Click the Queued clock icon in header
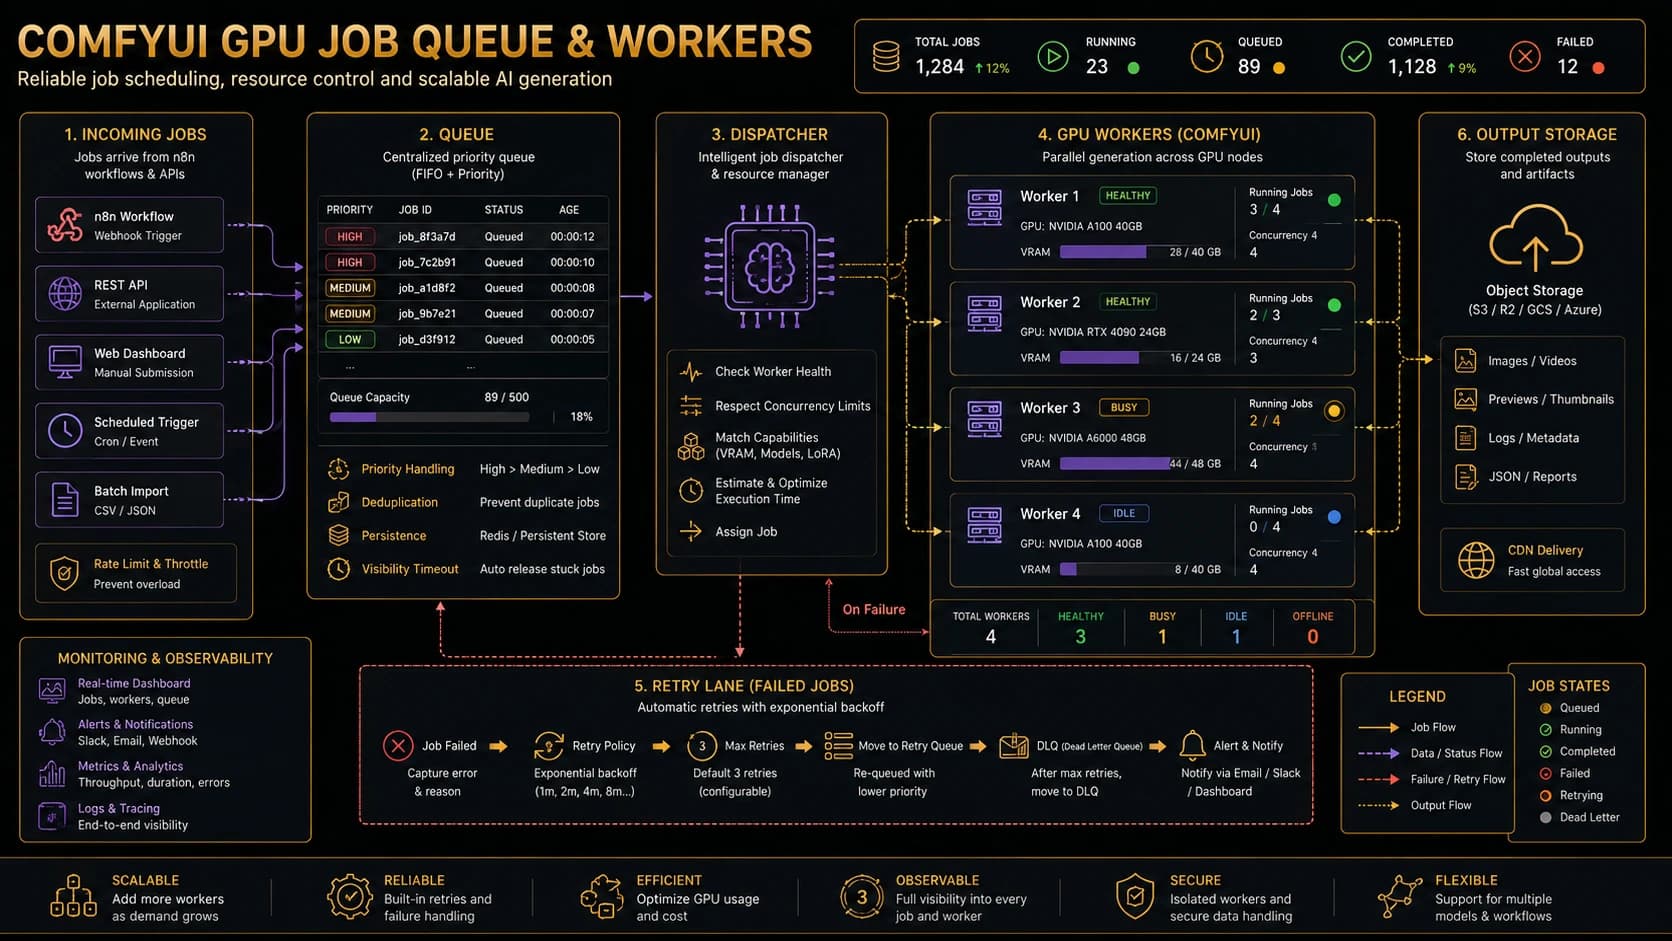Viewport: 1672px width, 941px height. [1207, 56]
